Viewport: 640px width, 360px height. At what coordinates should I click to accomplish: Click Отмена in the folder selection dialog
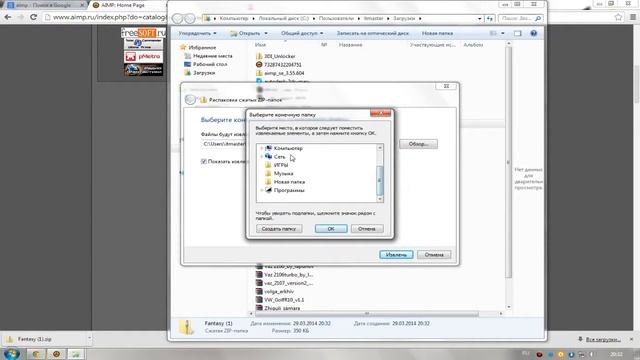[367, 229]
